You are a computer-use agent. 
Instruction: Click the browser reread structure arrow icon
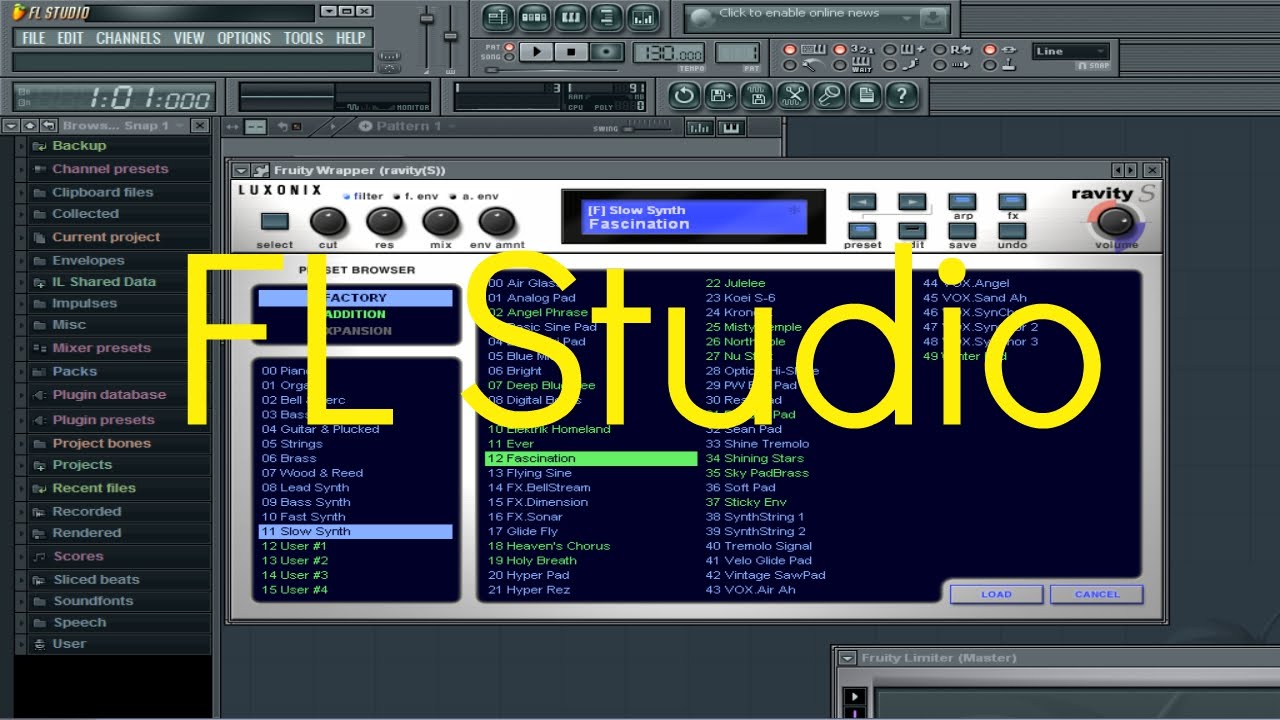[x=48, y=126]
